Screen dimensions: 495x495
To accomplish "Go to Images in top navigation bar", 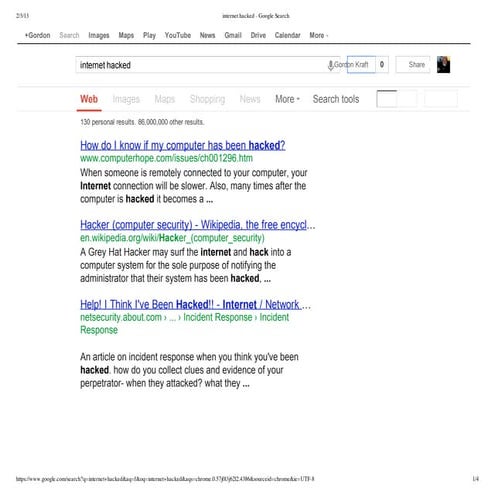I will tap(99, 35).
